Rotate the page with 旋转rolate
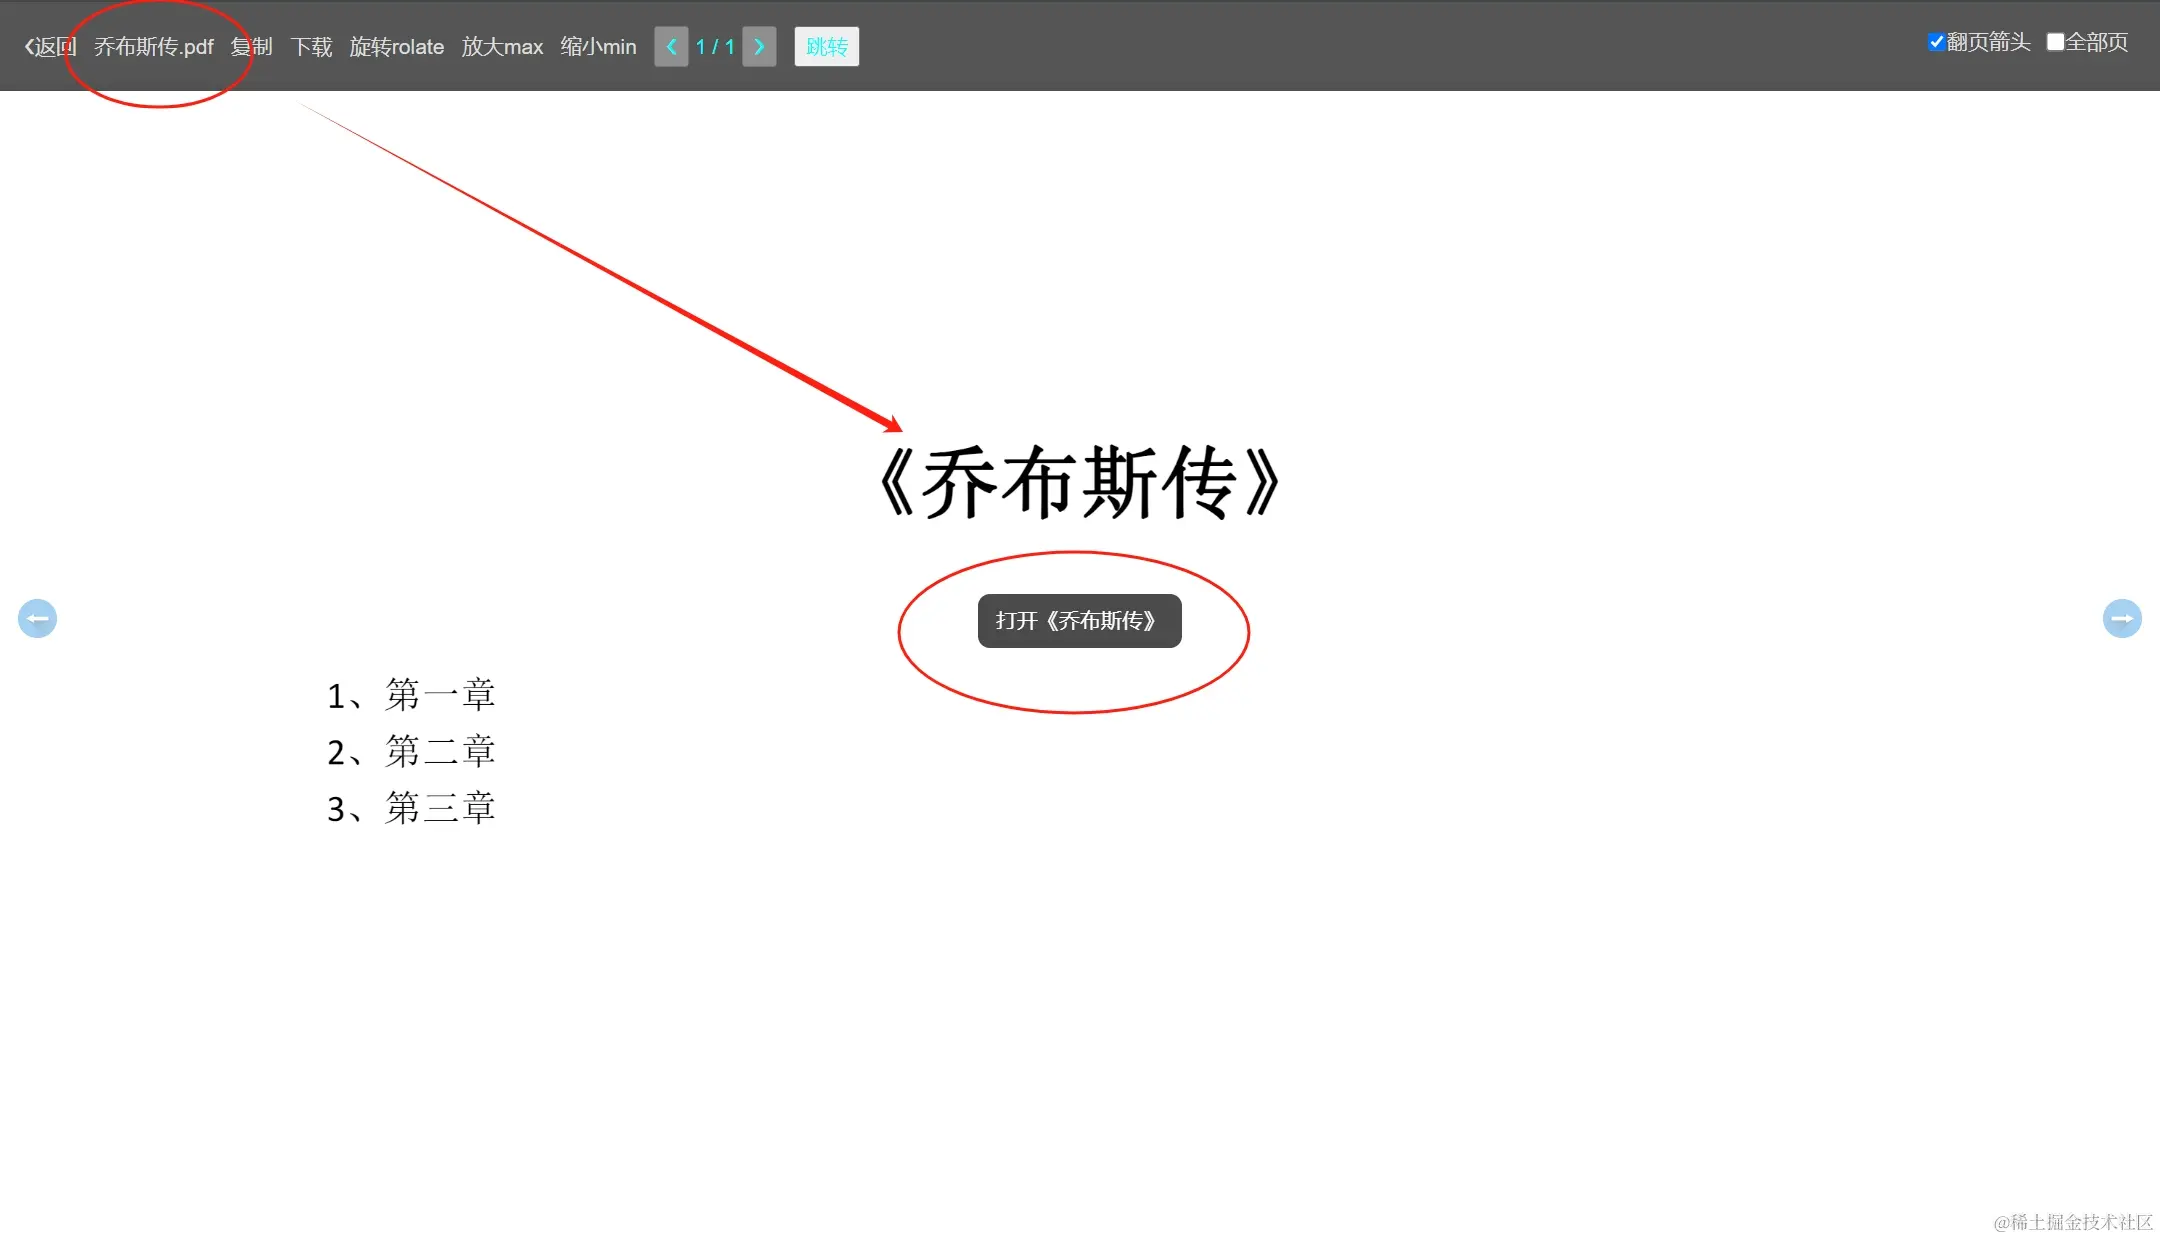Image resolution: width=2160 pixels, height=1239 pixels. 396,47
